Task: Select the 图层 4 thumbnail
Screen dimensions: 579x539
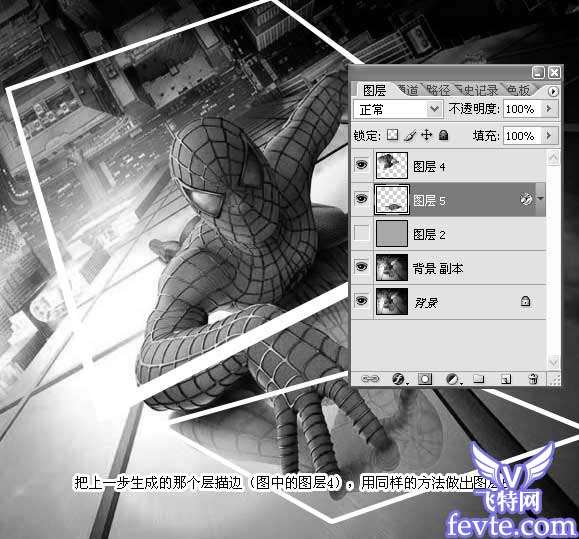Action: pyautogui.click(x=392, y=165)
